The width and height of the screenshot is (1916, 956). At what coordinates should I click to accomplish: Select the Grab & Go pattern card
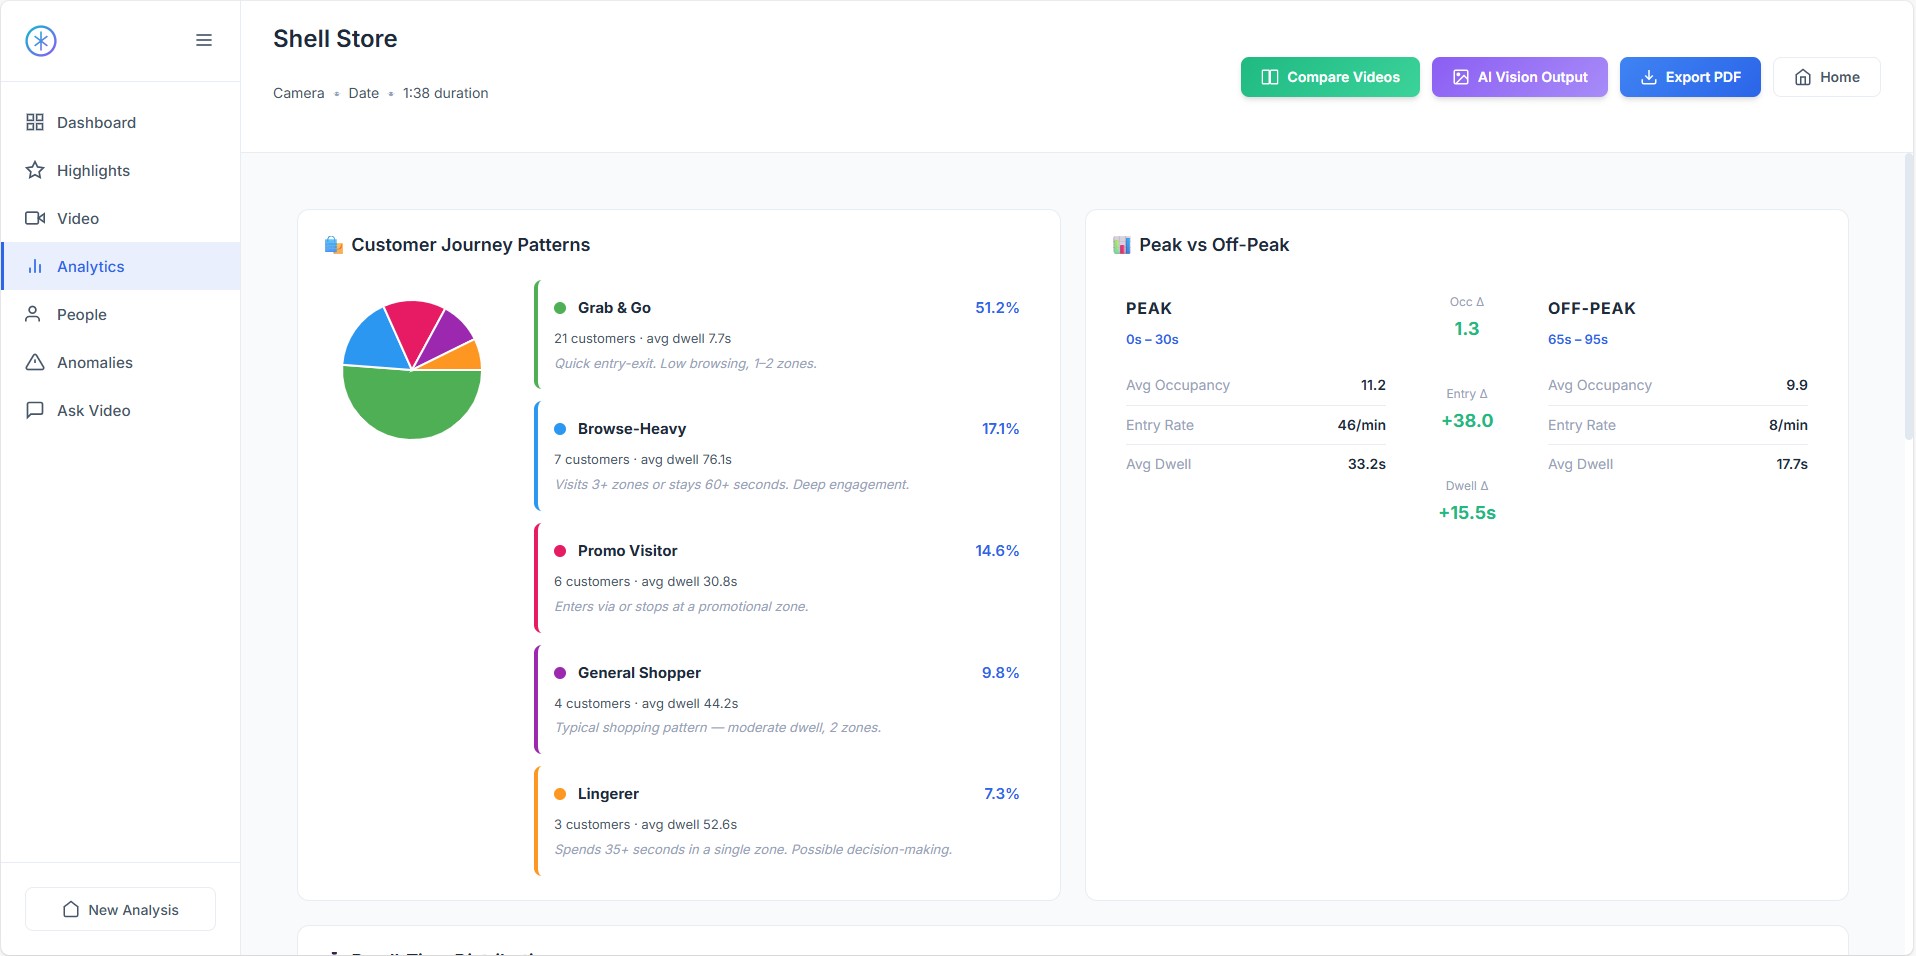tap(786, 335)
